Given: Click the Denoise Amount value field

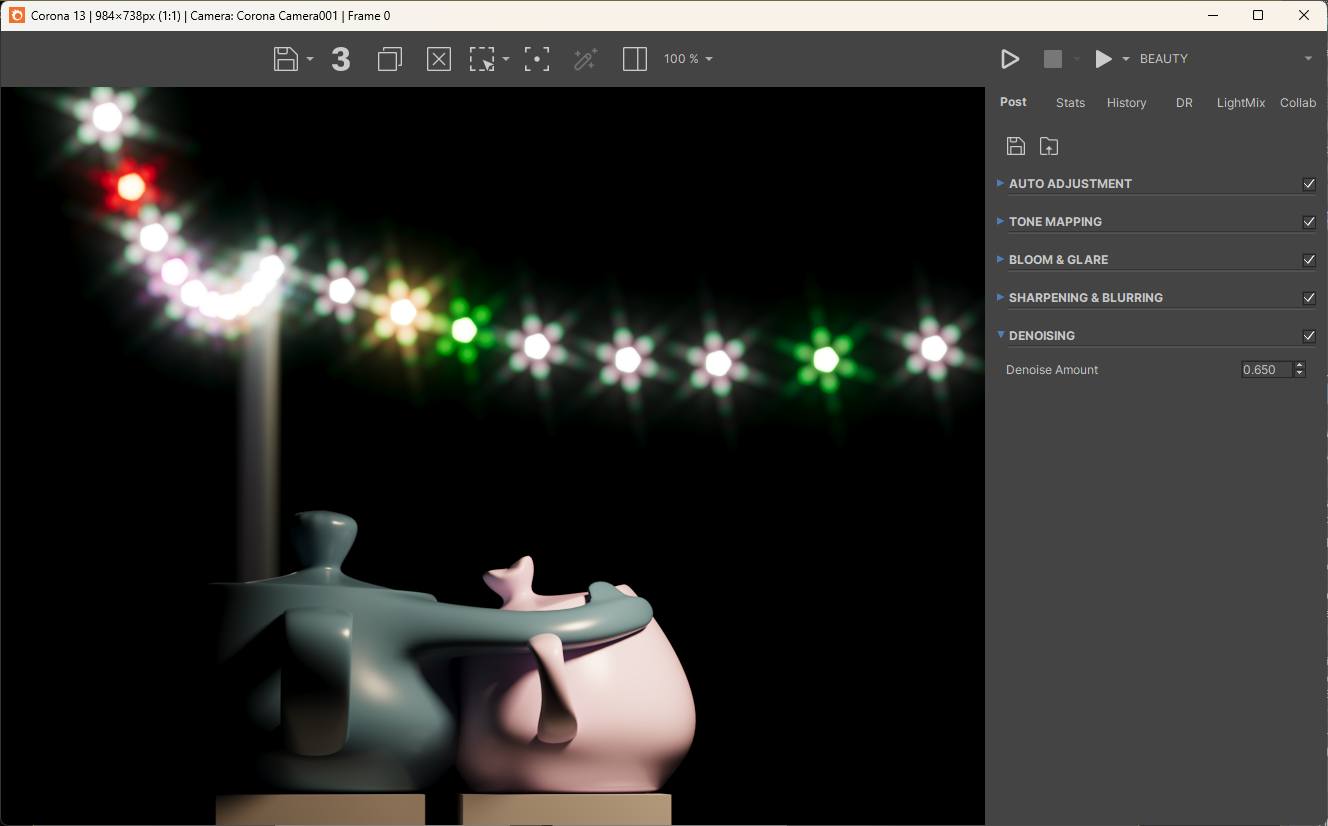Looking at the screenshot, I should tap(1266, 370).
